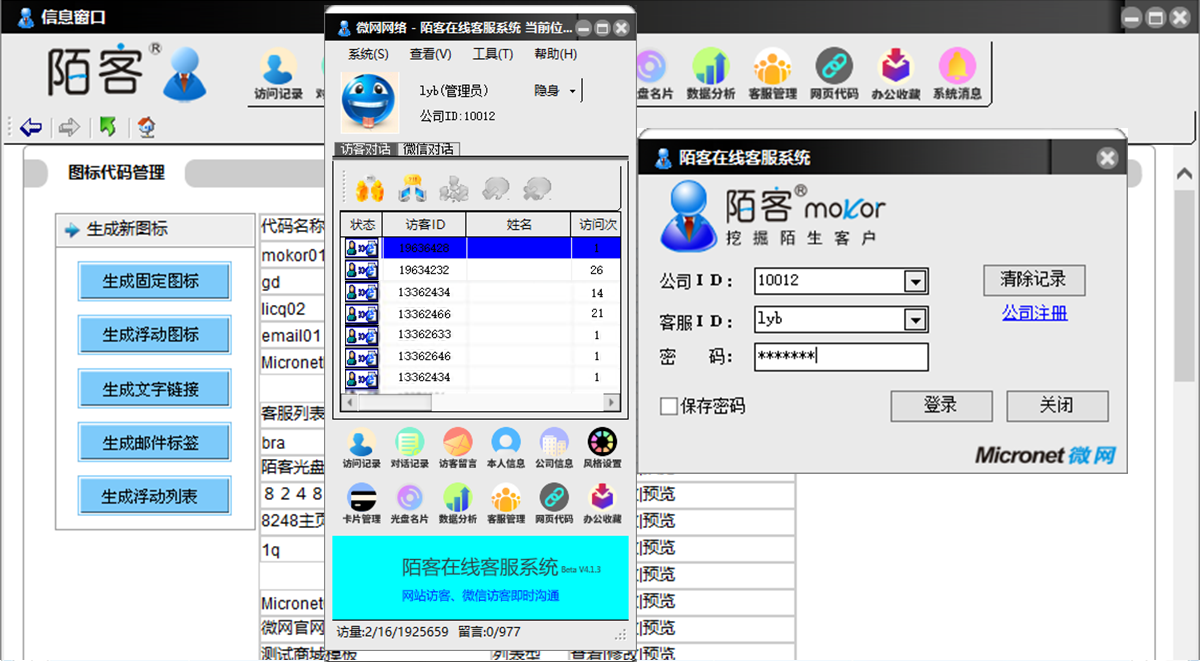The height and width of the screenshot is (662, 1200).
Task: Click the visitor list horizontal scrollbar
Action: 480,402
